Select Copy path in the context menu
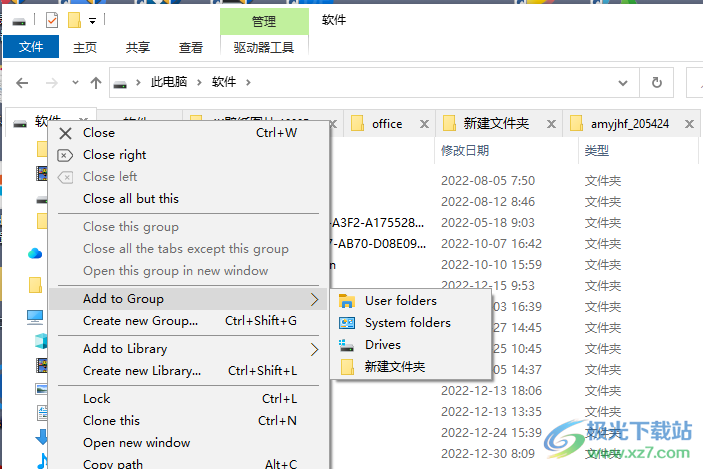Viewport: 703px width, 469px height. (188, 463)
